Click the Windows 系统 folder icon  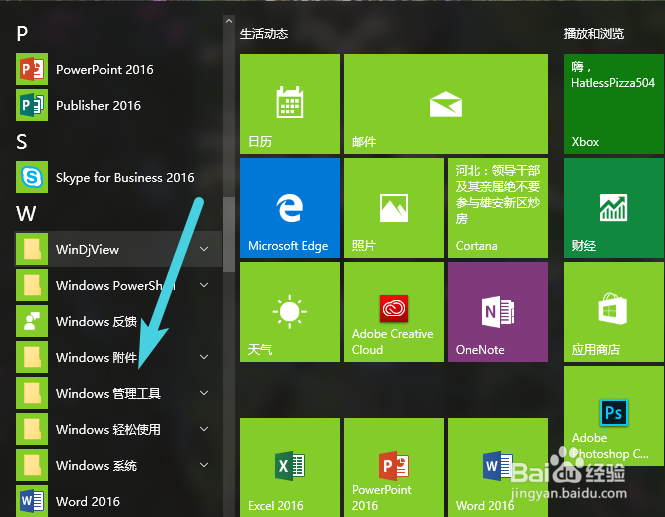click(x=32, y=465)
